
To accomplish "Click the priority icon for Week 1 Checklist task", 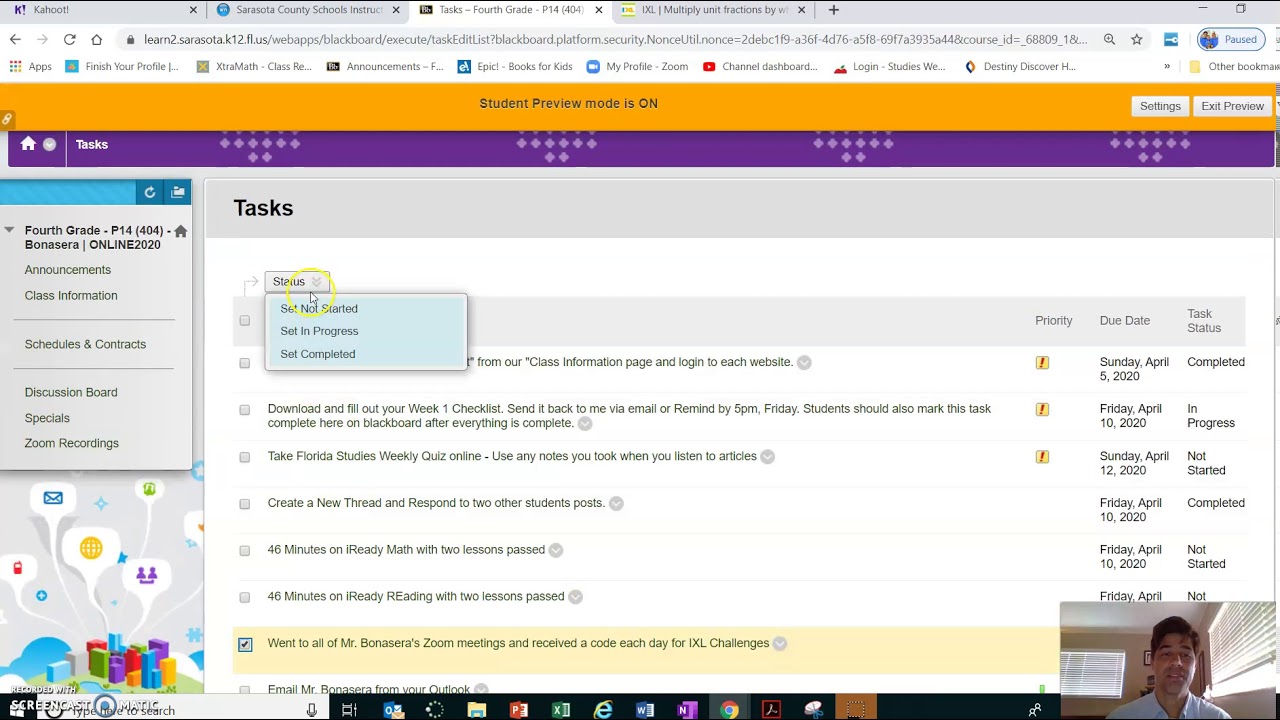I will (x=1042, y=410).
